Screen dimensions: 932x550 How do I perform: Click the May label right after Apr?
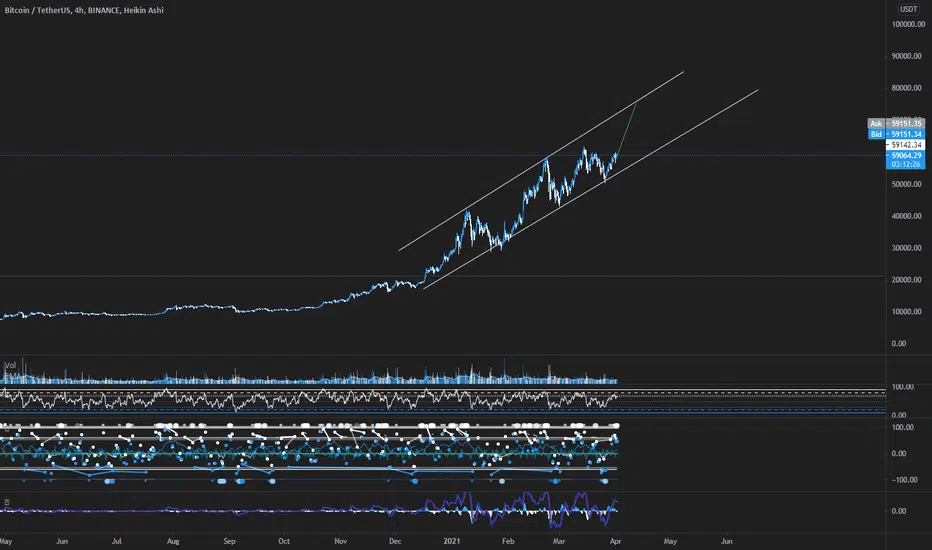tap(670, 542)
